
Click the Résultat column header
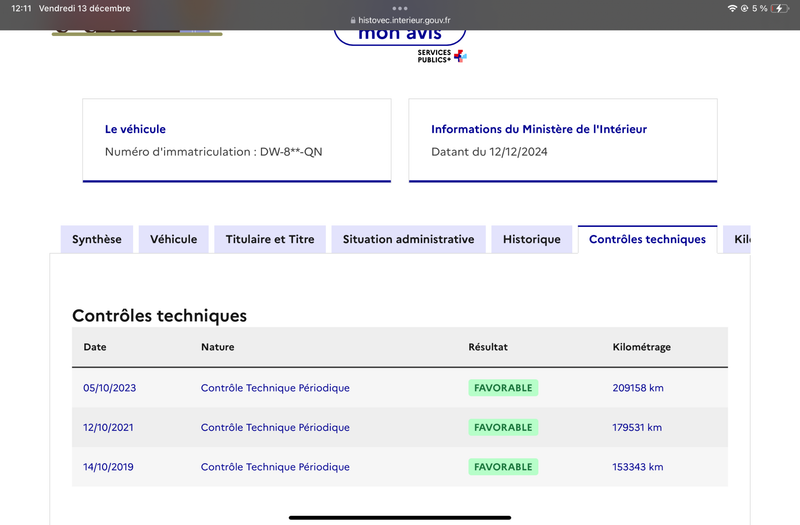coord(488,347)
